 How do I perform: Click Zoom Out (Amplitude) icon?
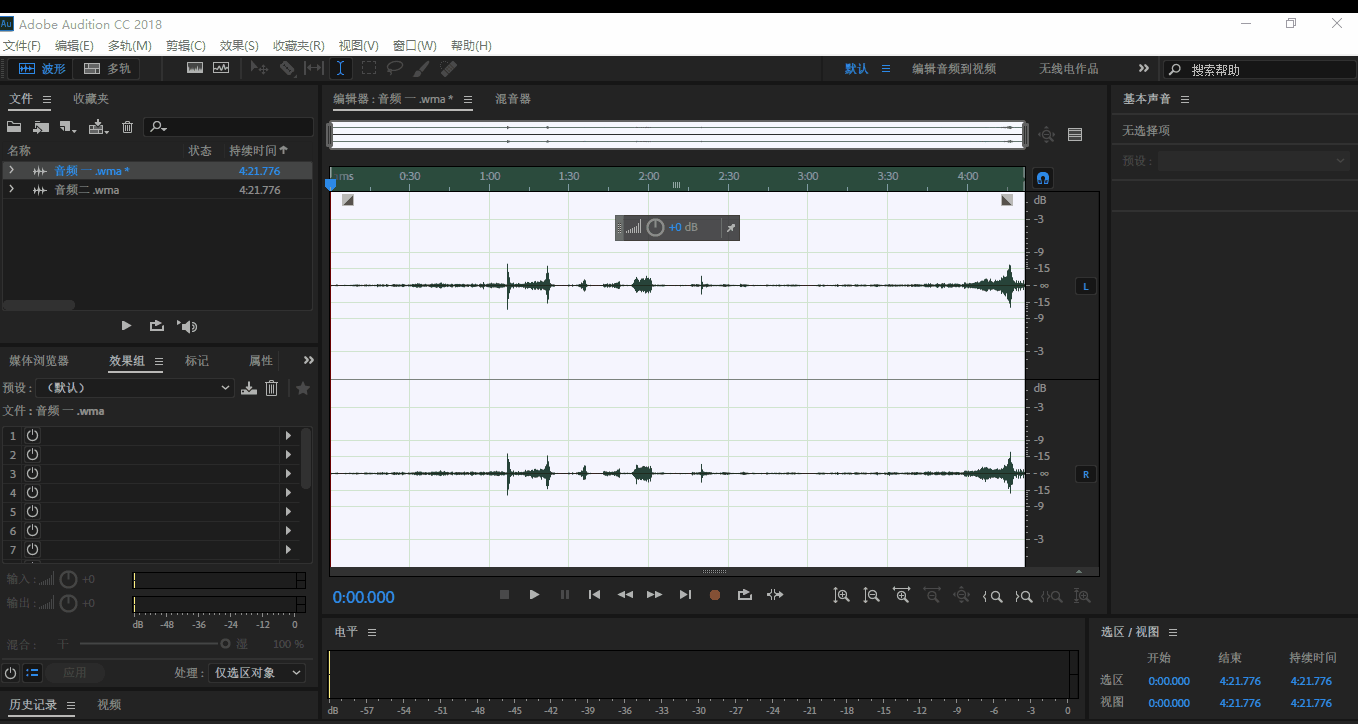[x=872, y=596]
